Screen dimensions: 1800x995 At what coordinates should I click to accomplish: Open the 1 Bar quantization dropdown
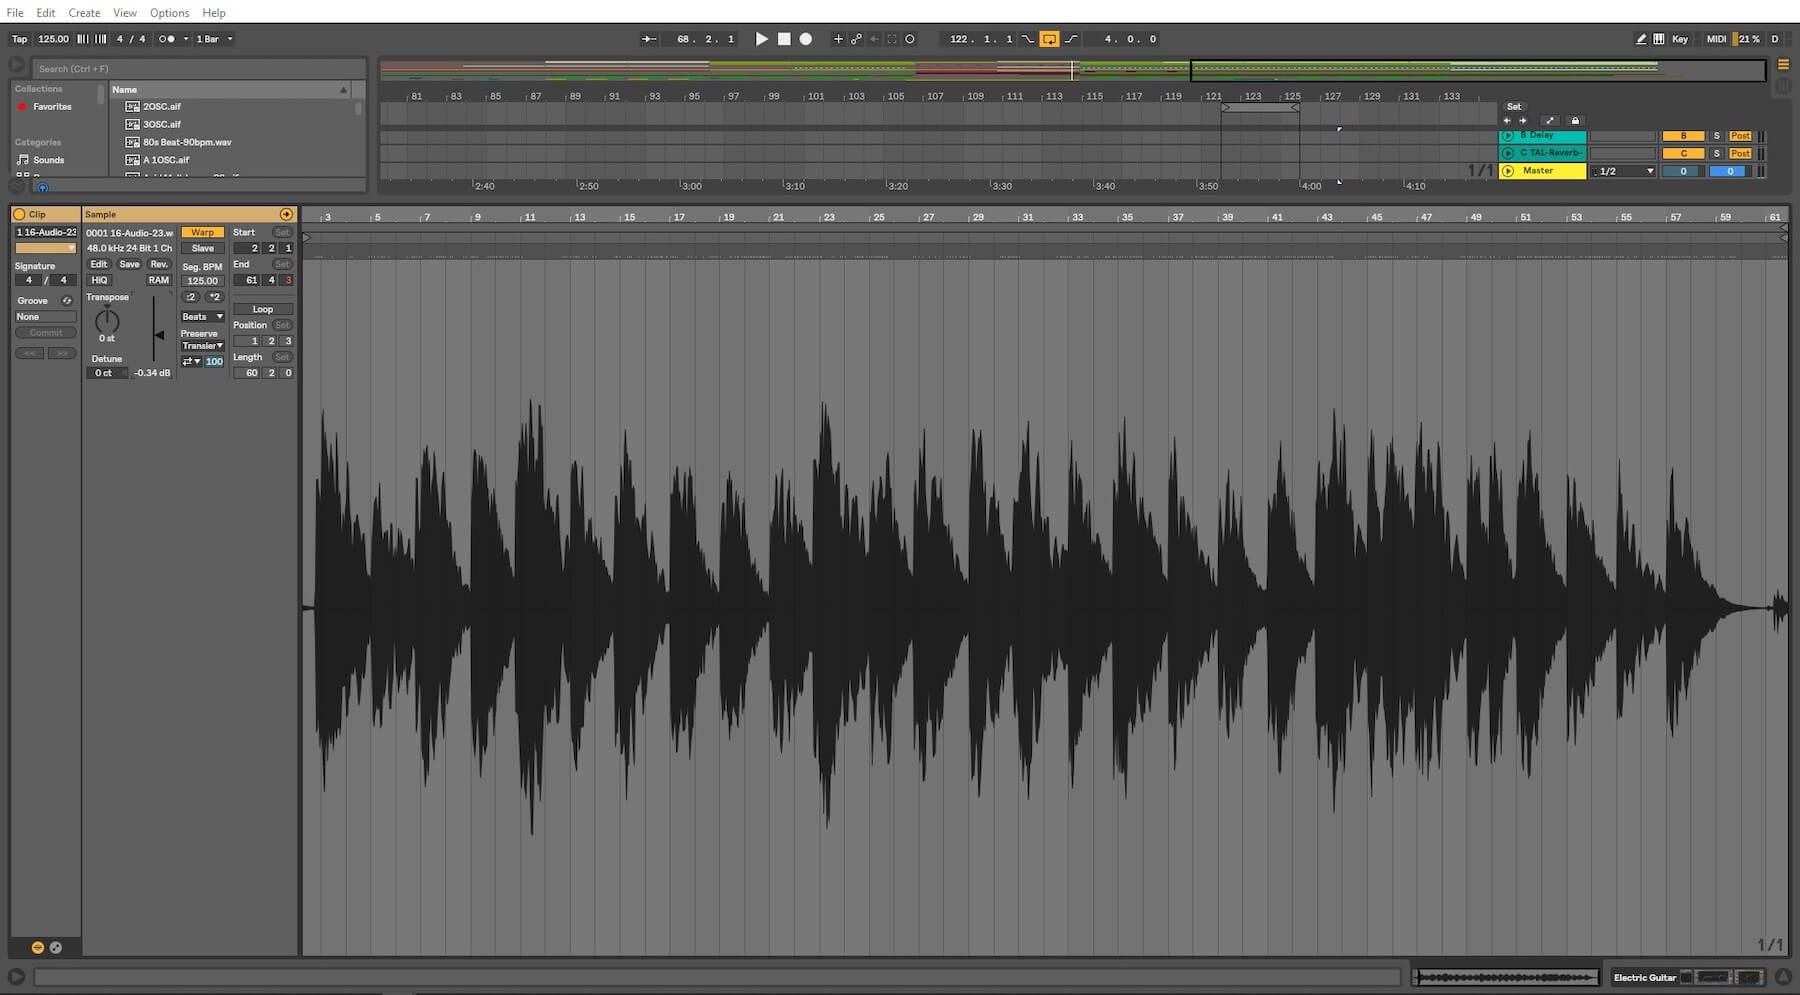(x=214, y=39)
